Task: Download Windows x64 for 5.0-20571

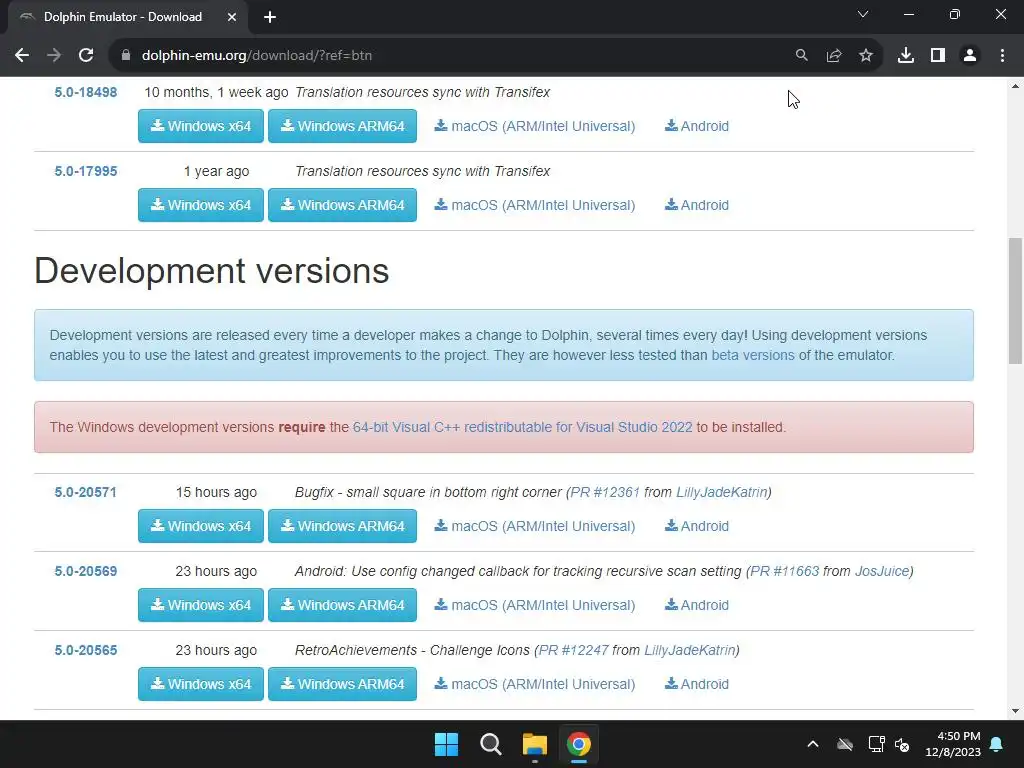Action: [x=201, y=526]
